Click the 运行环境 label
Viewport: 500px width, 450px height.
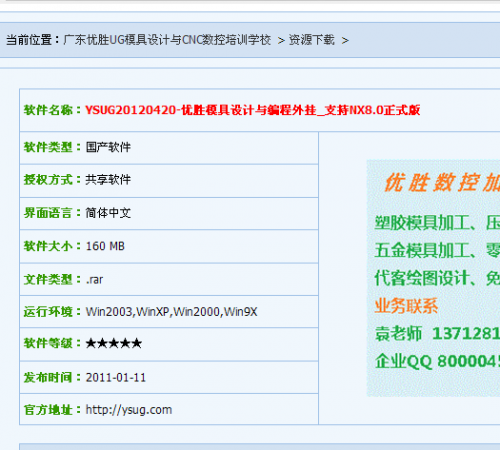coord(52,312)
